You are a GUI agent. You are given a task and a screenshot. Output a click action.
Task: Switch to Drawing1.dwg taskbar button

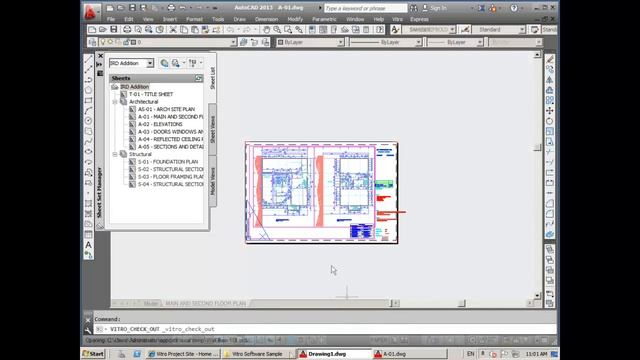point(333,354)
